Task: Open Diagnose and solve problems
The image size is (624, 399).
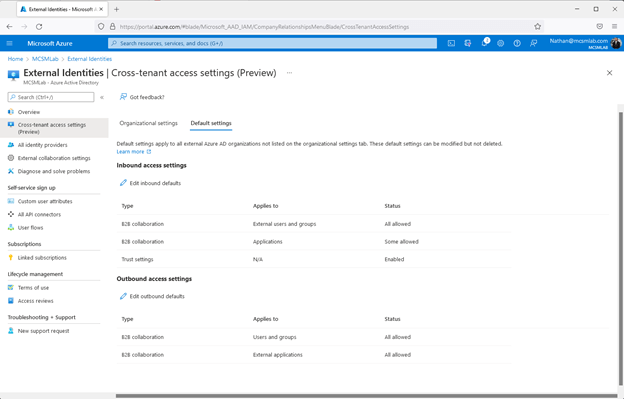Action: coord(54,171)
